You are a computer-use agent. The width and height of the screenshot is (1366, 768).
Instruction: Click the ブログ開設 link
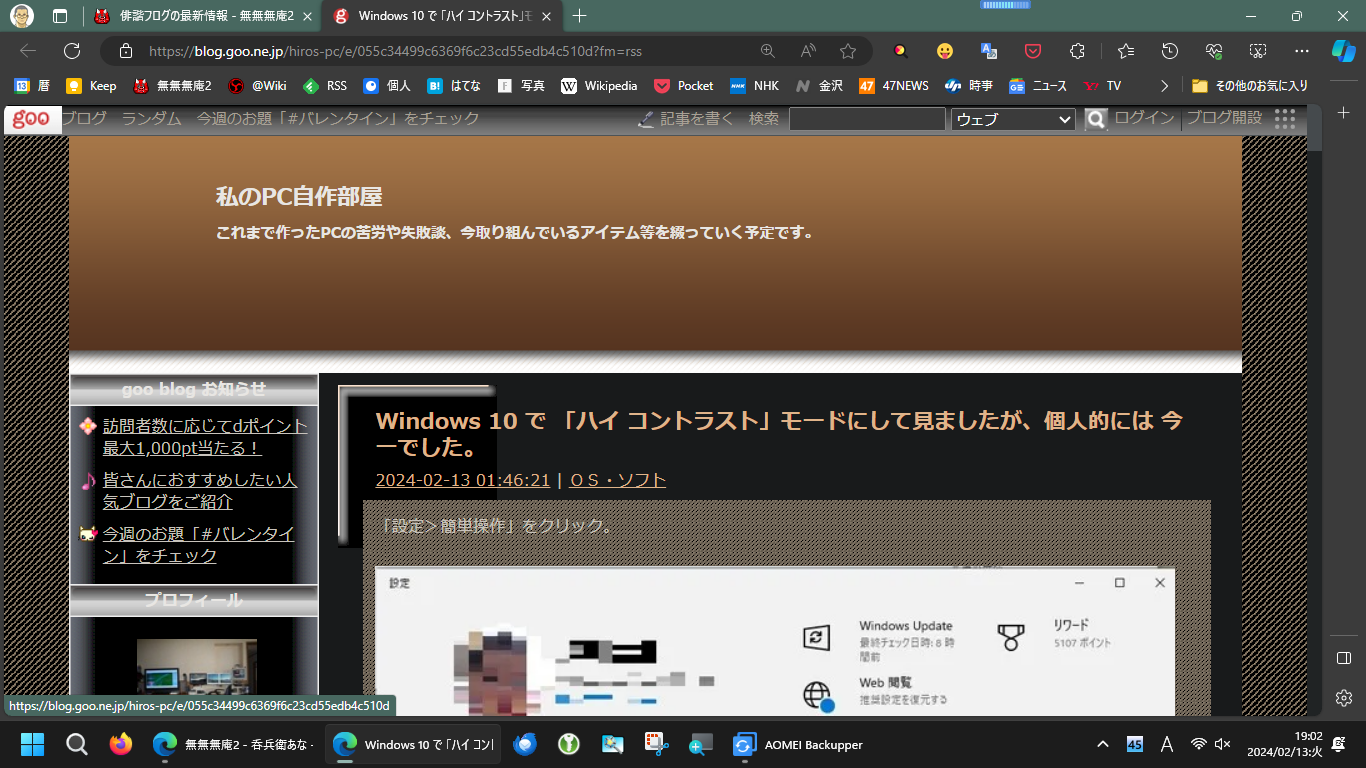[1224, 119]
